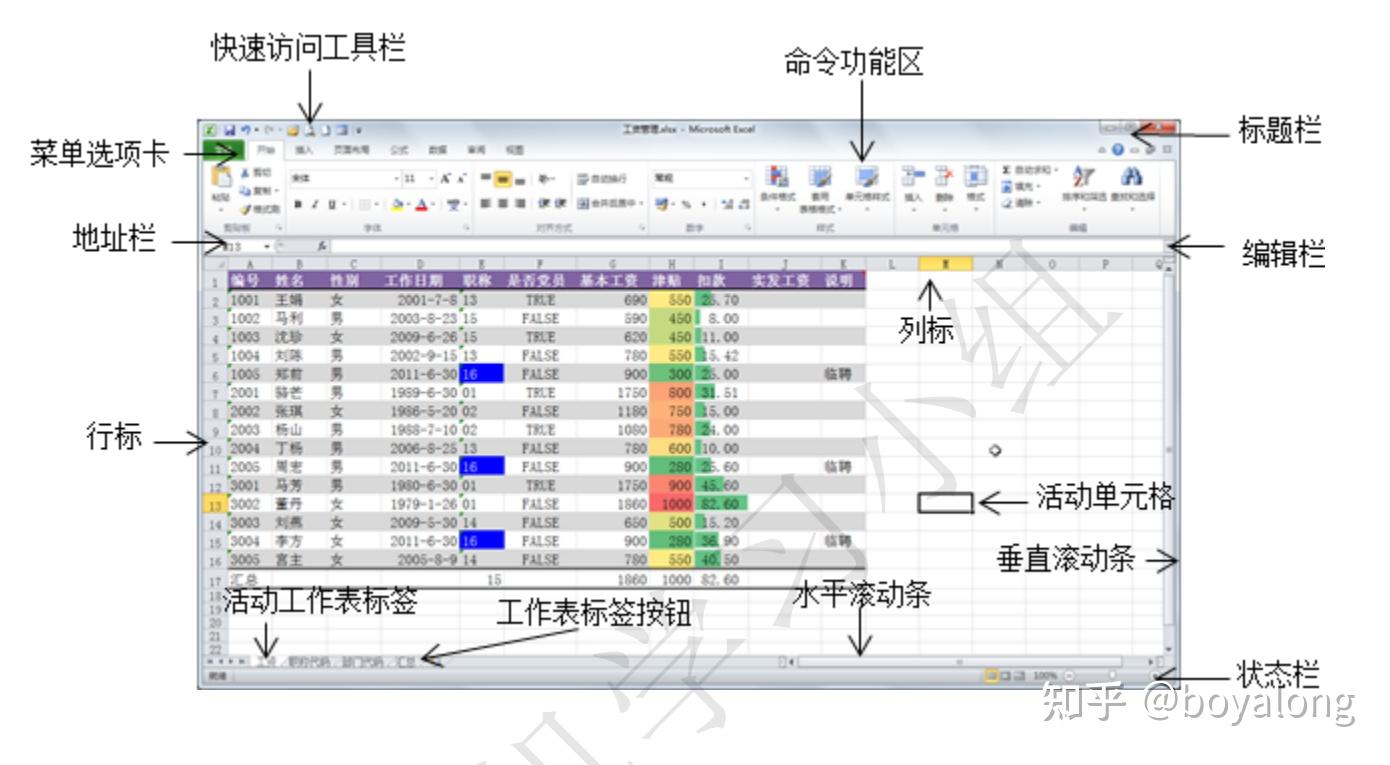The width and height of the screenshot is (1390, 765).
Task: Click Cell Styles (单元格样式) button
Action: coord(867,178)
